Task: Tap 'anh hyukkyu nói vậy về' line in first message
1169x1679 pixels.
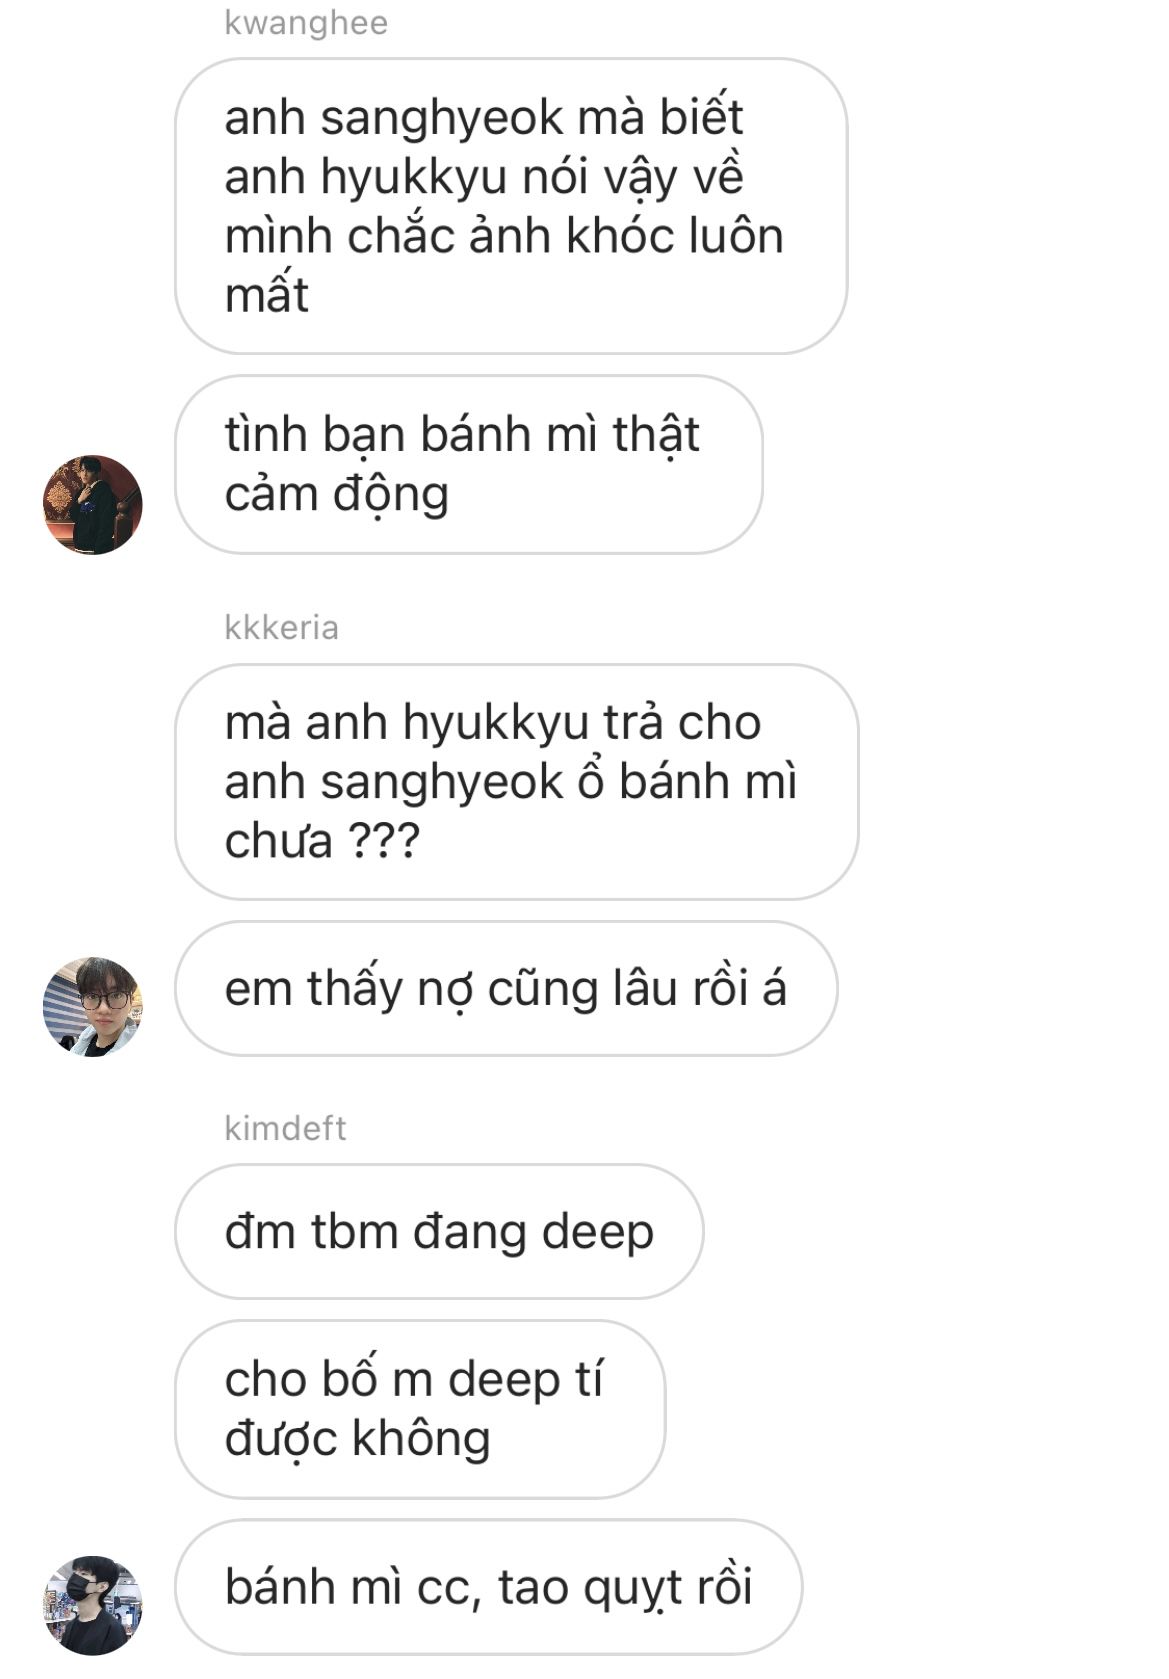Action: click(484, 177)
